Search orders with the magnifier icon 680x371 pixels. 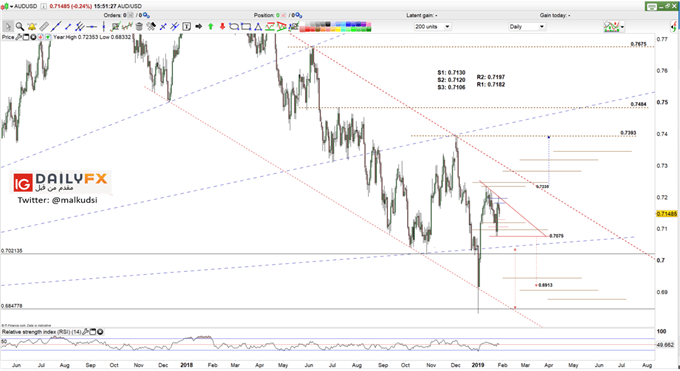pyautogui.click(x=147, y=15)
